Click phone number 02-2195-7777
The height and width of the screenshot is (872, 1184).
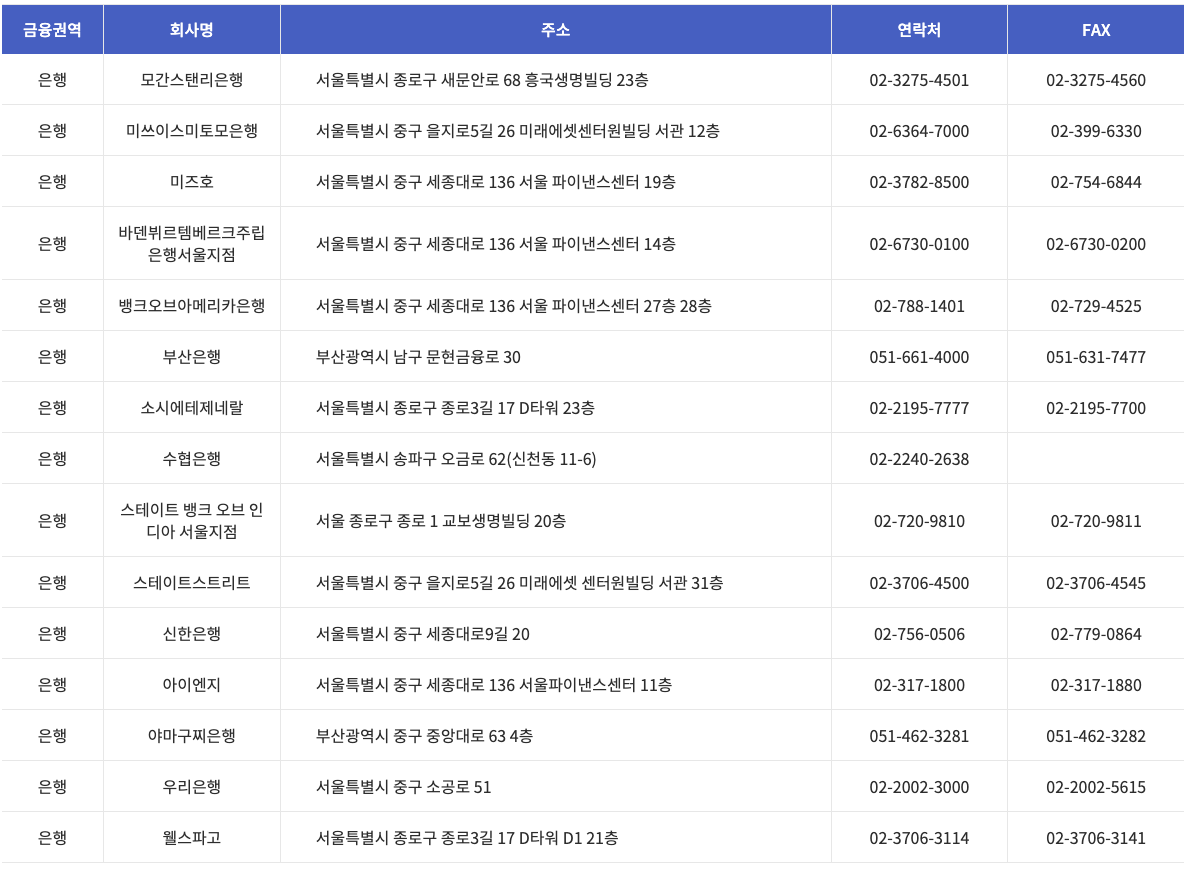pyautogui.click(x=919, y=408)
